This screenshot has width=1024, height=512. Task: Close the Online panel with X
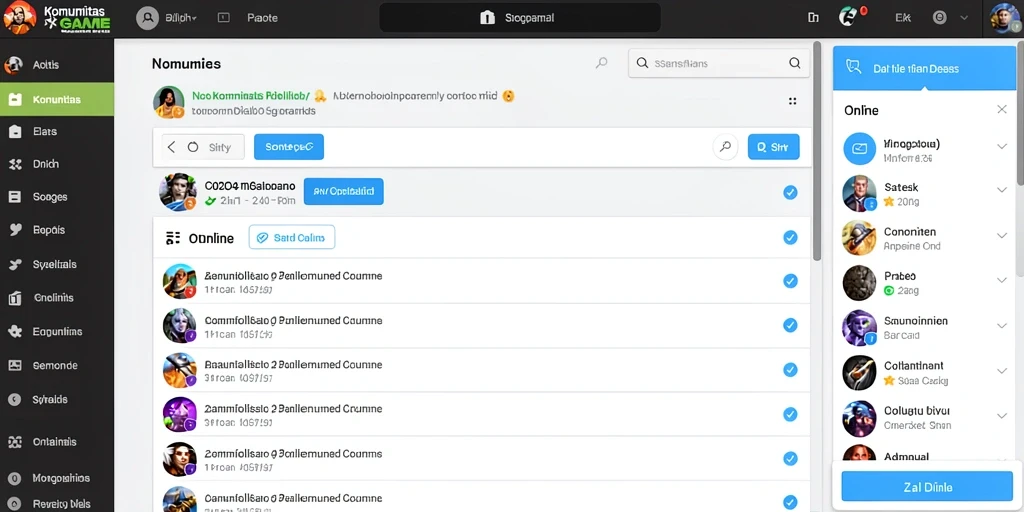pos(1002,109)
